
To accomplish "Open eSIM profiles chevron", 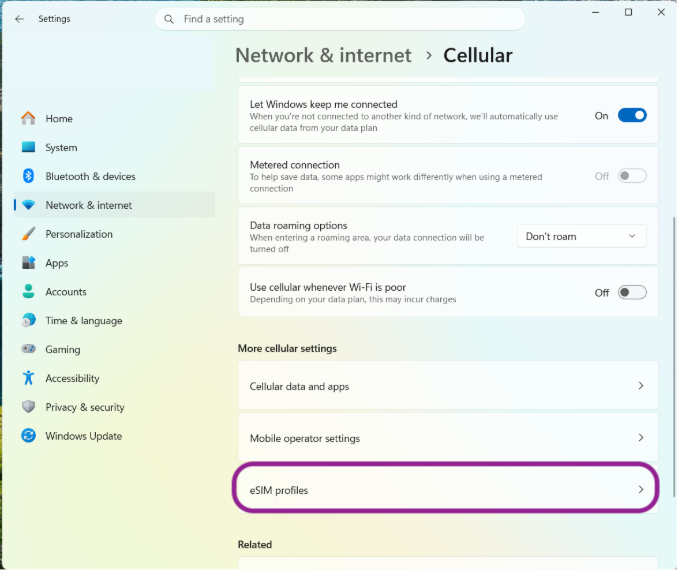I will [641, 490].
